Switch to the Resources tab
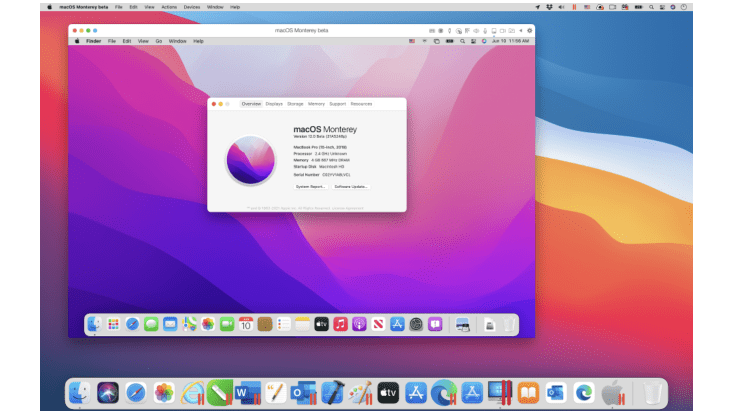This screenshot has width=735, height=413. (361, 104)
